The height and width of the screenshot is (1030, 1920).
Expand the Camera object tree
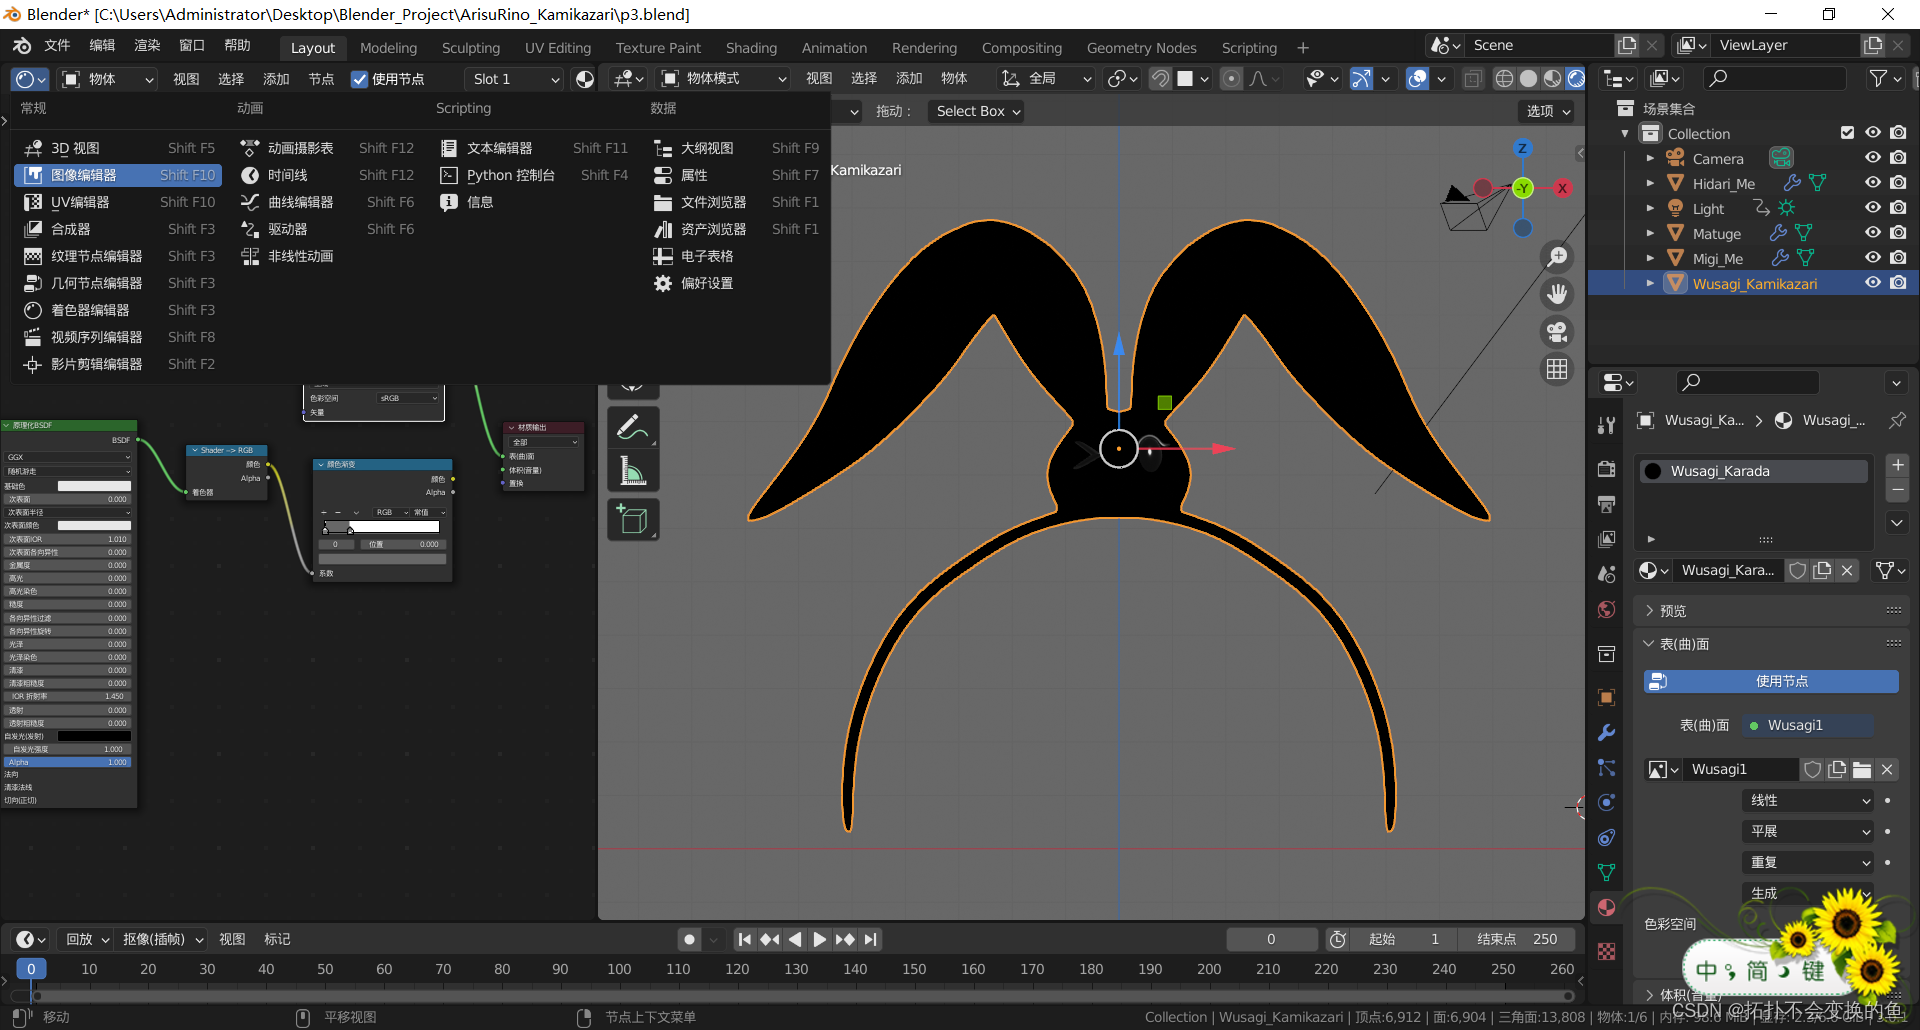(1650, 158)
